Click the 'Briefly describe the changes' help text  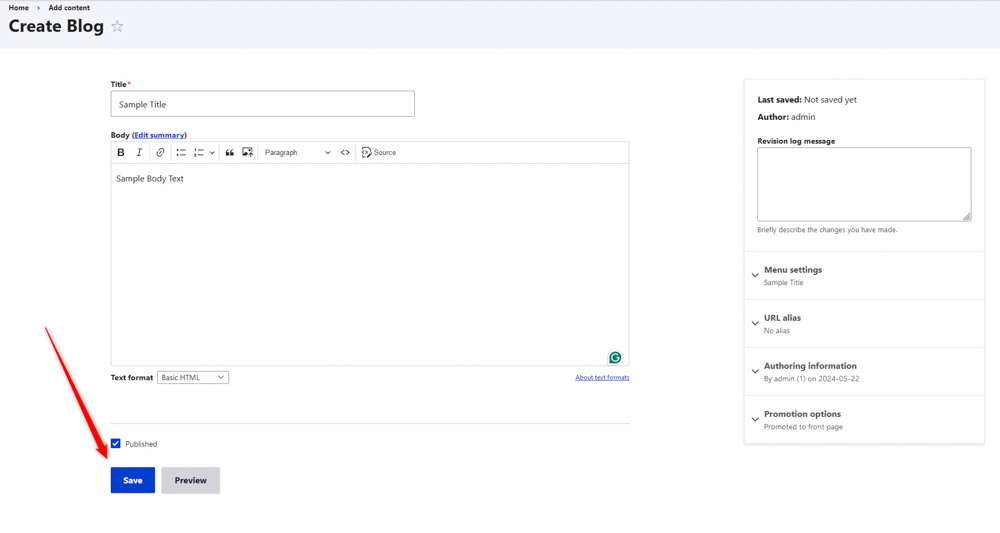click(827, 230)
